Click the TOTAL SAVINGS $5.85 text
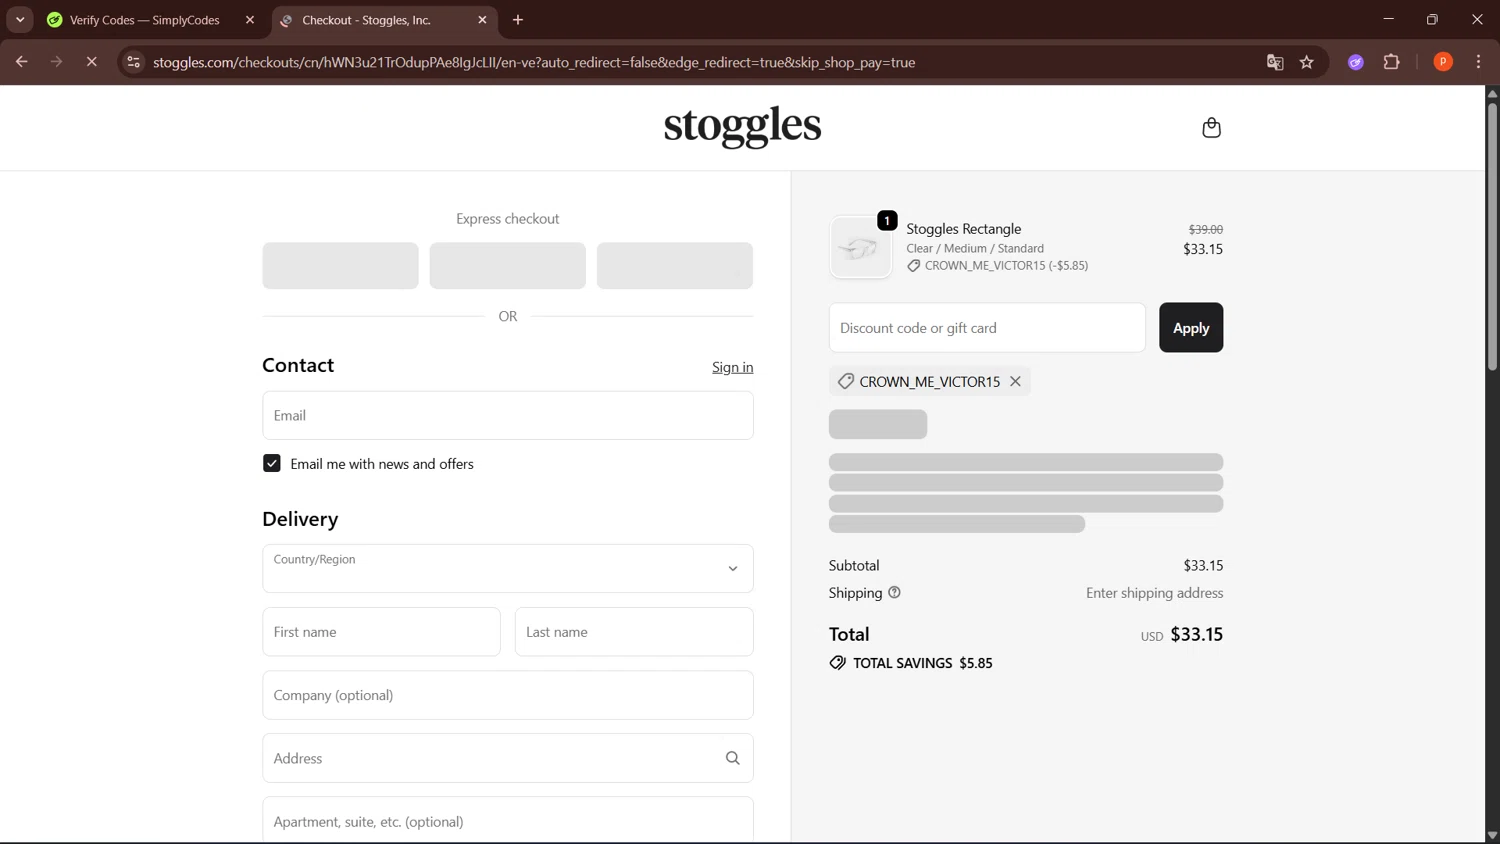Screen dimensions: 1500x844 (922, 663)
